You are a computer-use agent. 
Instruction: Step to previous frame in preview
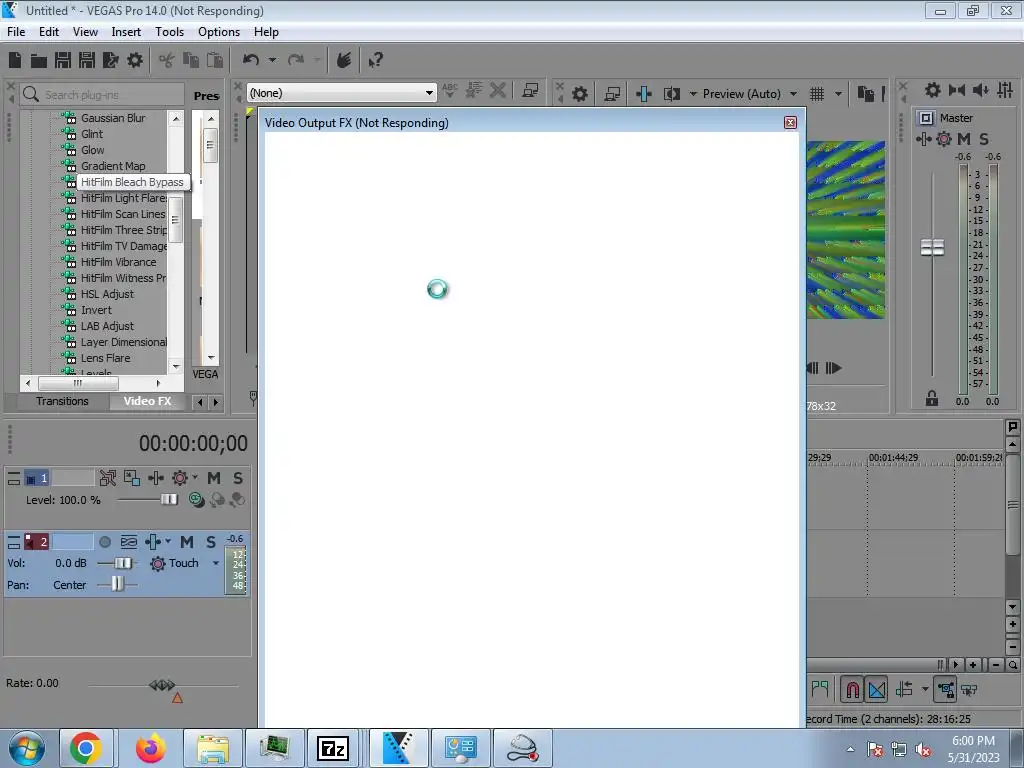click(x=812, y=368)
